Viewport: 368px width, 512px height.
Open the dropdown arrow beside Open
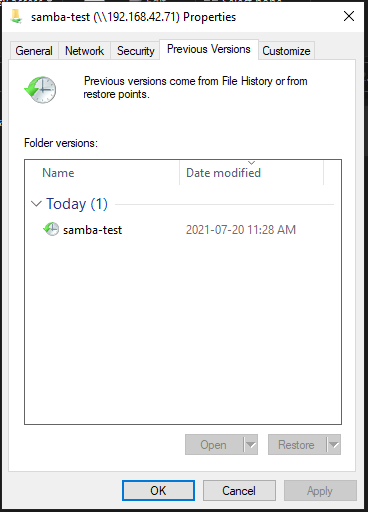(250, 444)
